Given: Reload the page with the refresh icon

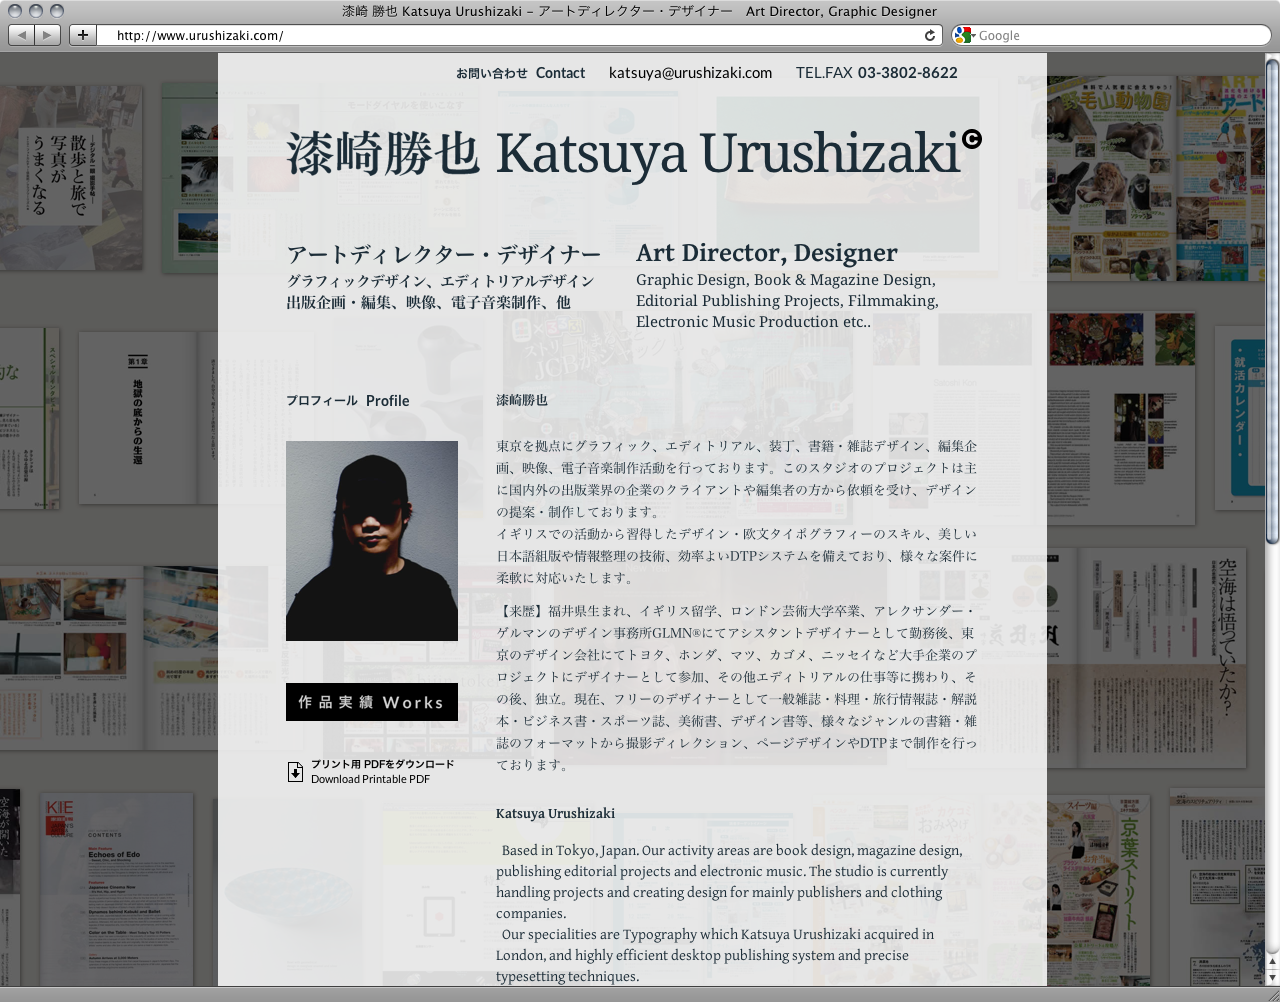Looking at the screenshot, I should pyautogui.click(x=930, y=35).
